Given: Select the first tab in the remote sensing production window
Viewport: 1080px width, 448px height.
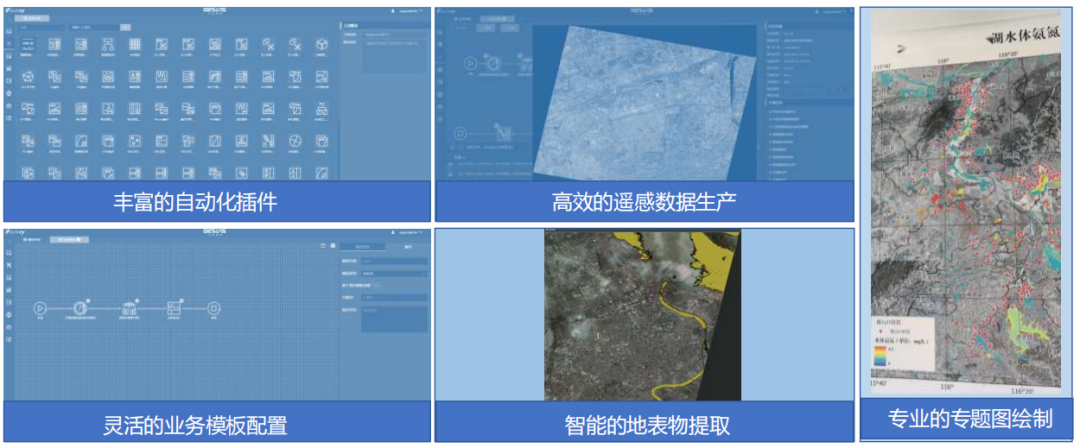Looking at the screenshot, I should click(x=463, y=19).
